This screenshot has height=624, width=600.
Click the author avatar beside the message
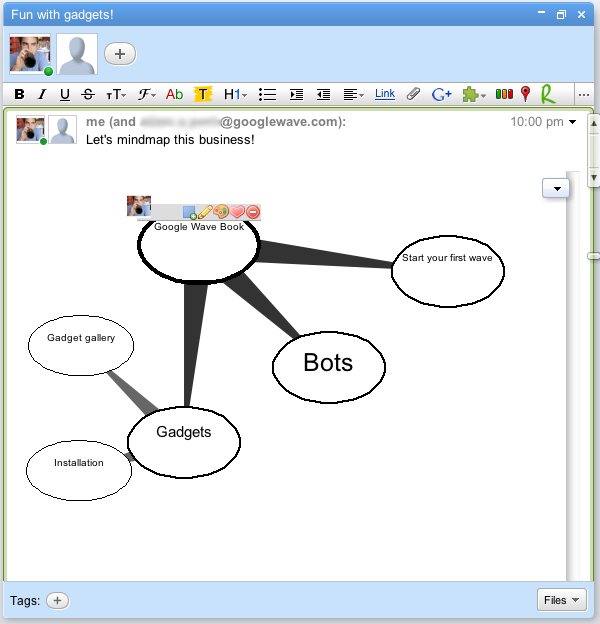pyautogui.click(x=30, y=129)
